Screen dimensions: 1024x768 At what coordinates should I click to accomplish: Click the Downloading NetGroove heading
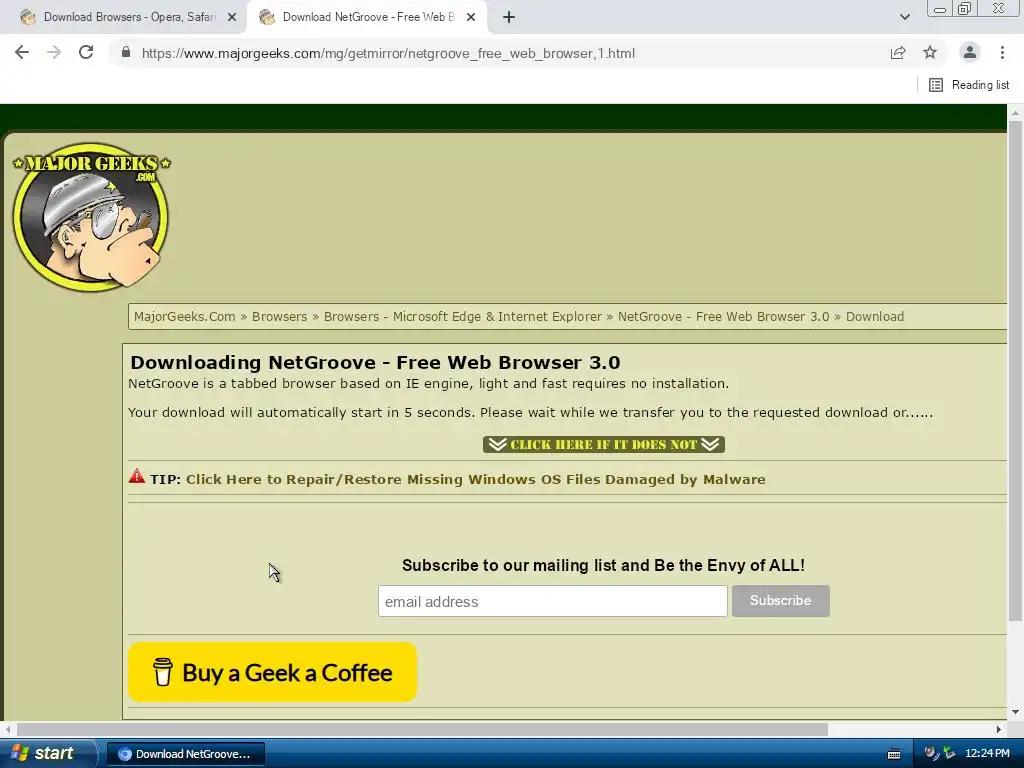375,362
